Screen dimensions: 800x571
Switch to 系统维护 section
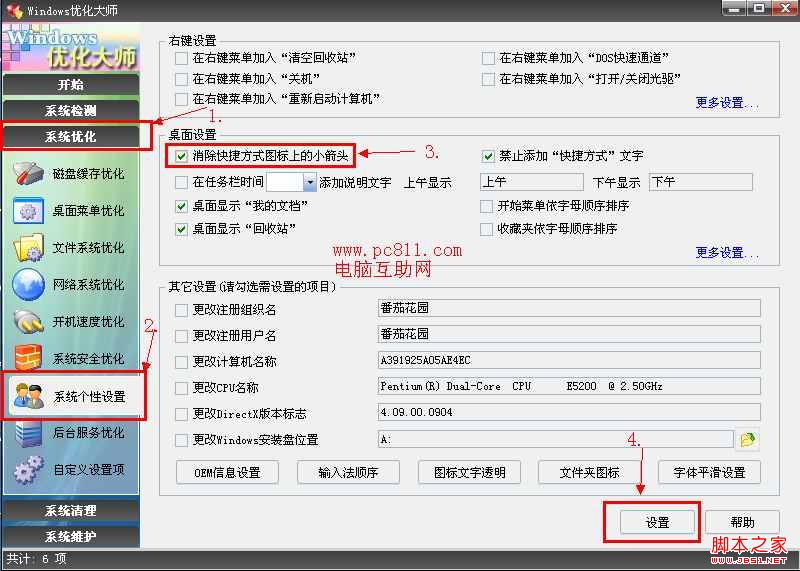point(70,536)
